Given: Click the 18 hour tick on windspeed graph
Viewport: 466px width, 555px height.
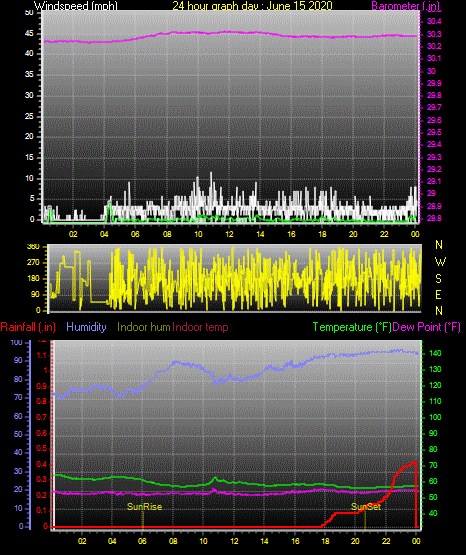Looking at the screenshot, I should coord(322,234).
